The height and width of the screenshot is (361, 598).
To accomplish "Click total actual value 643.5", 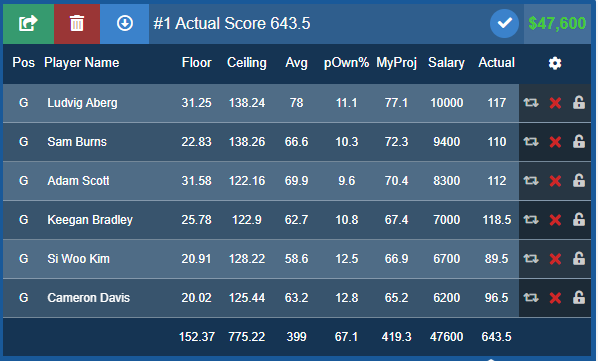I will coord(497,337).
